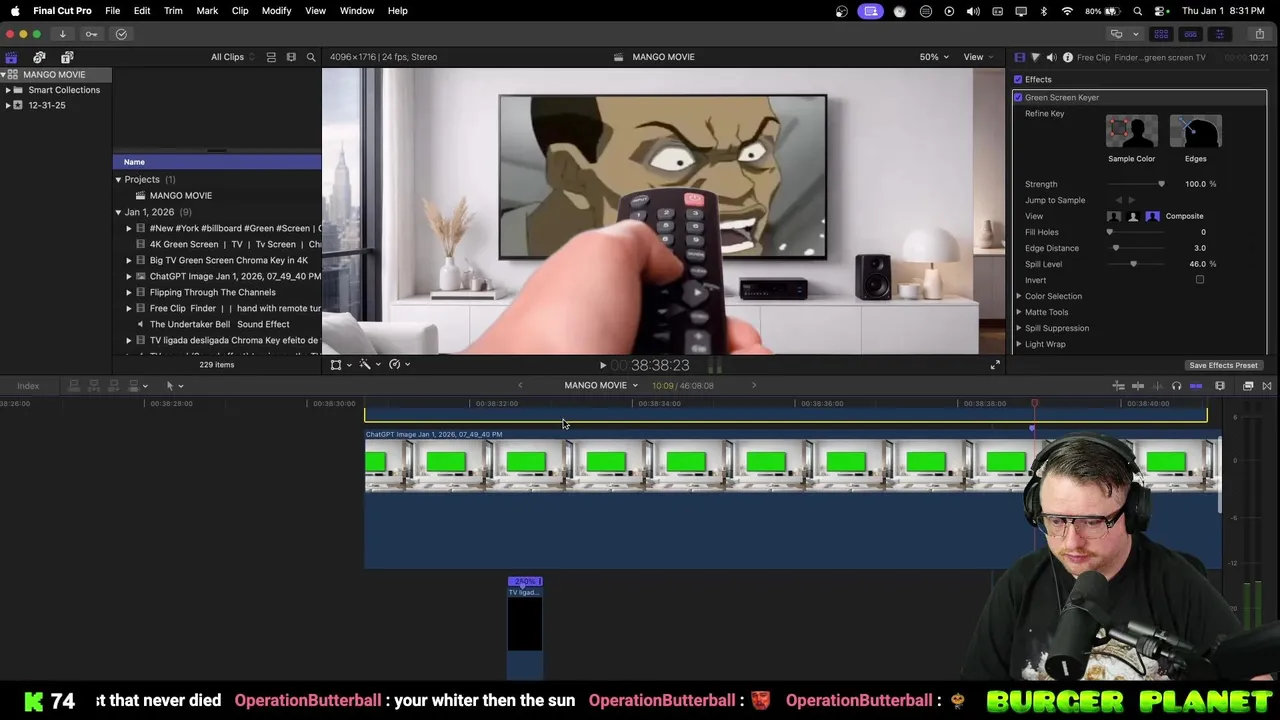Open the MANGO MOVIE timeline project popup
Viewport: 1280px width, 720px height.
tap(600, 386)
